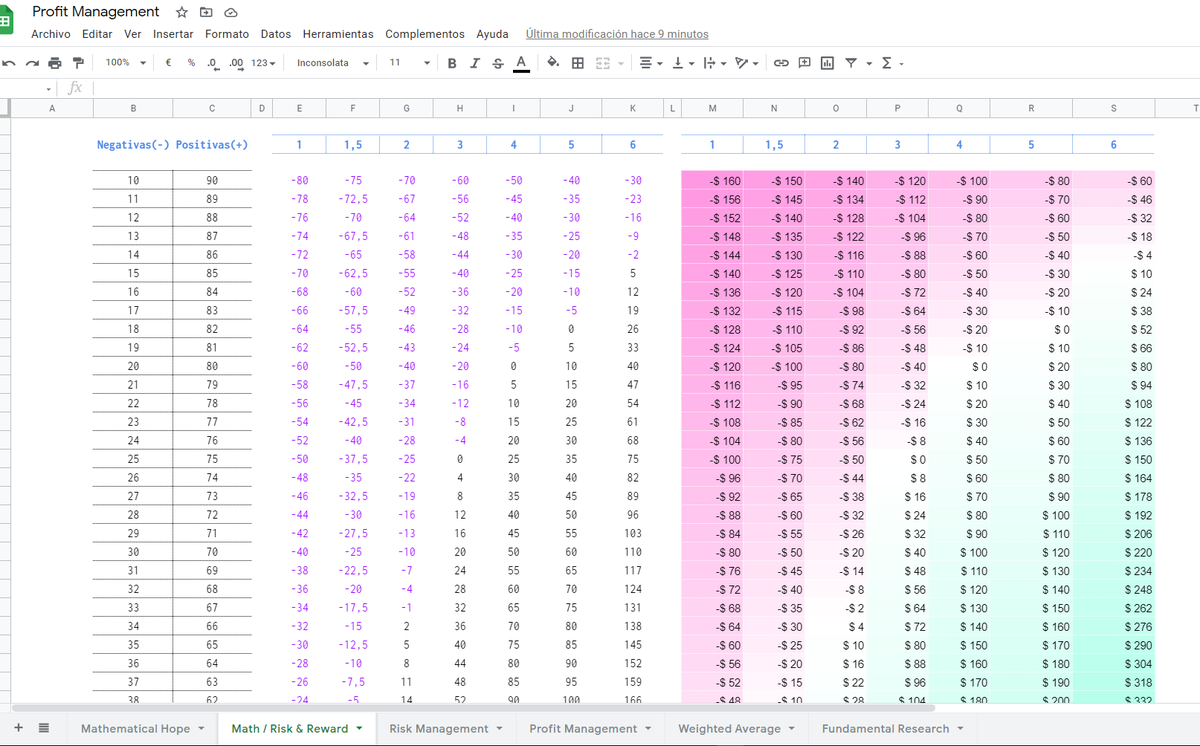Open the Herramientas menu
This screenshot has height=746, width=1200.
[338, 34]
